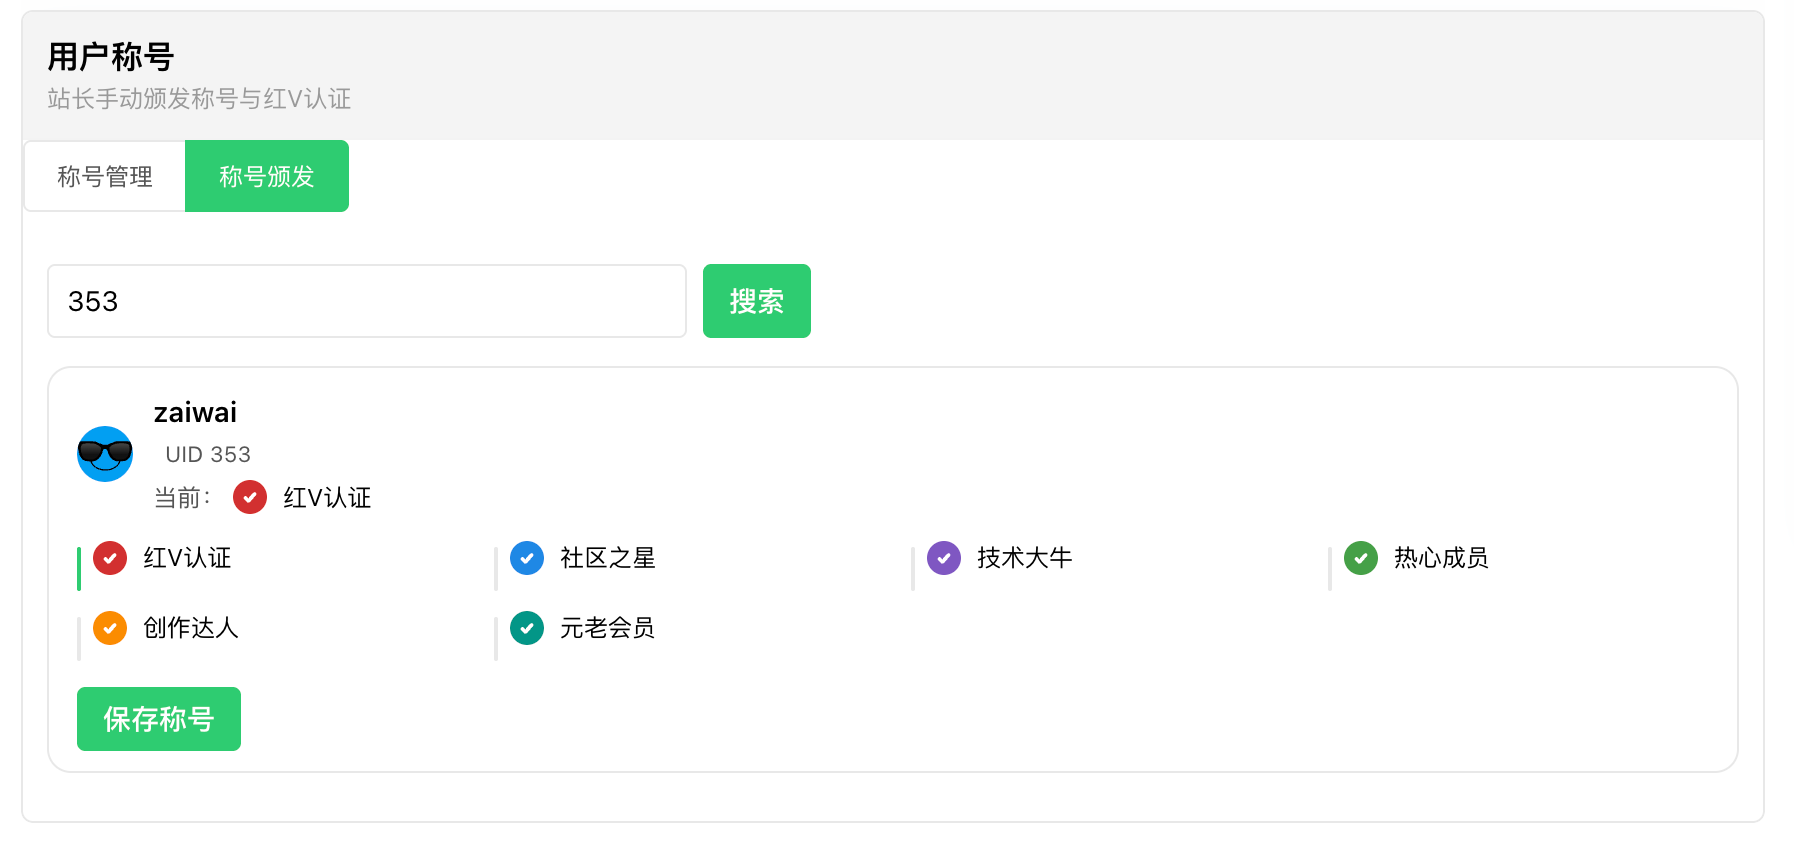Click the 用户称号 heading
Viewport: 1794px width, 852px height.
tap(111, 57)
